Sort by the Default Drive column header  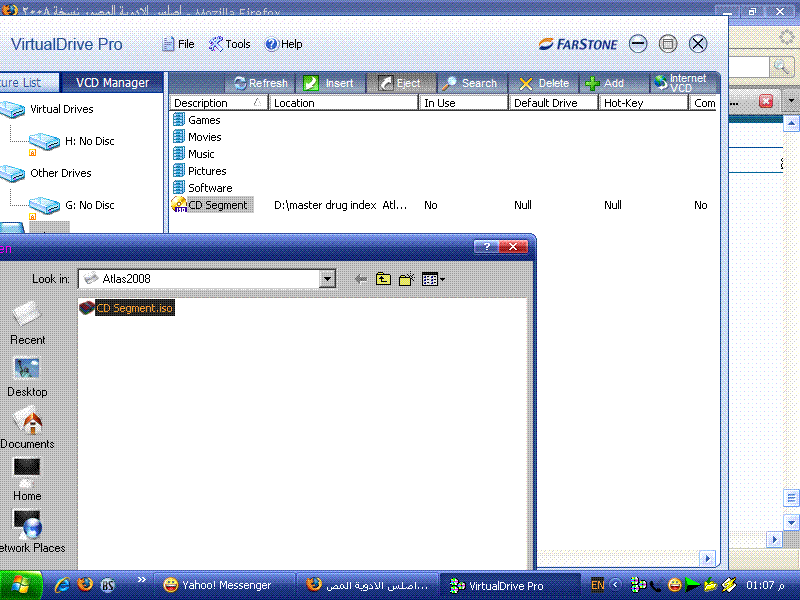[x=554, y=103]
